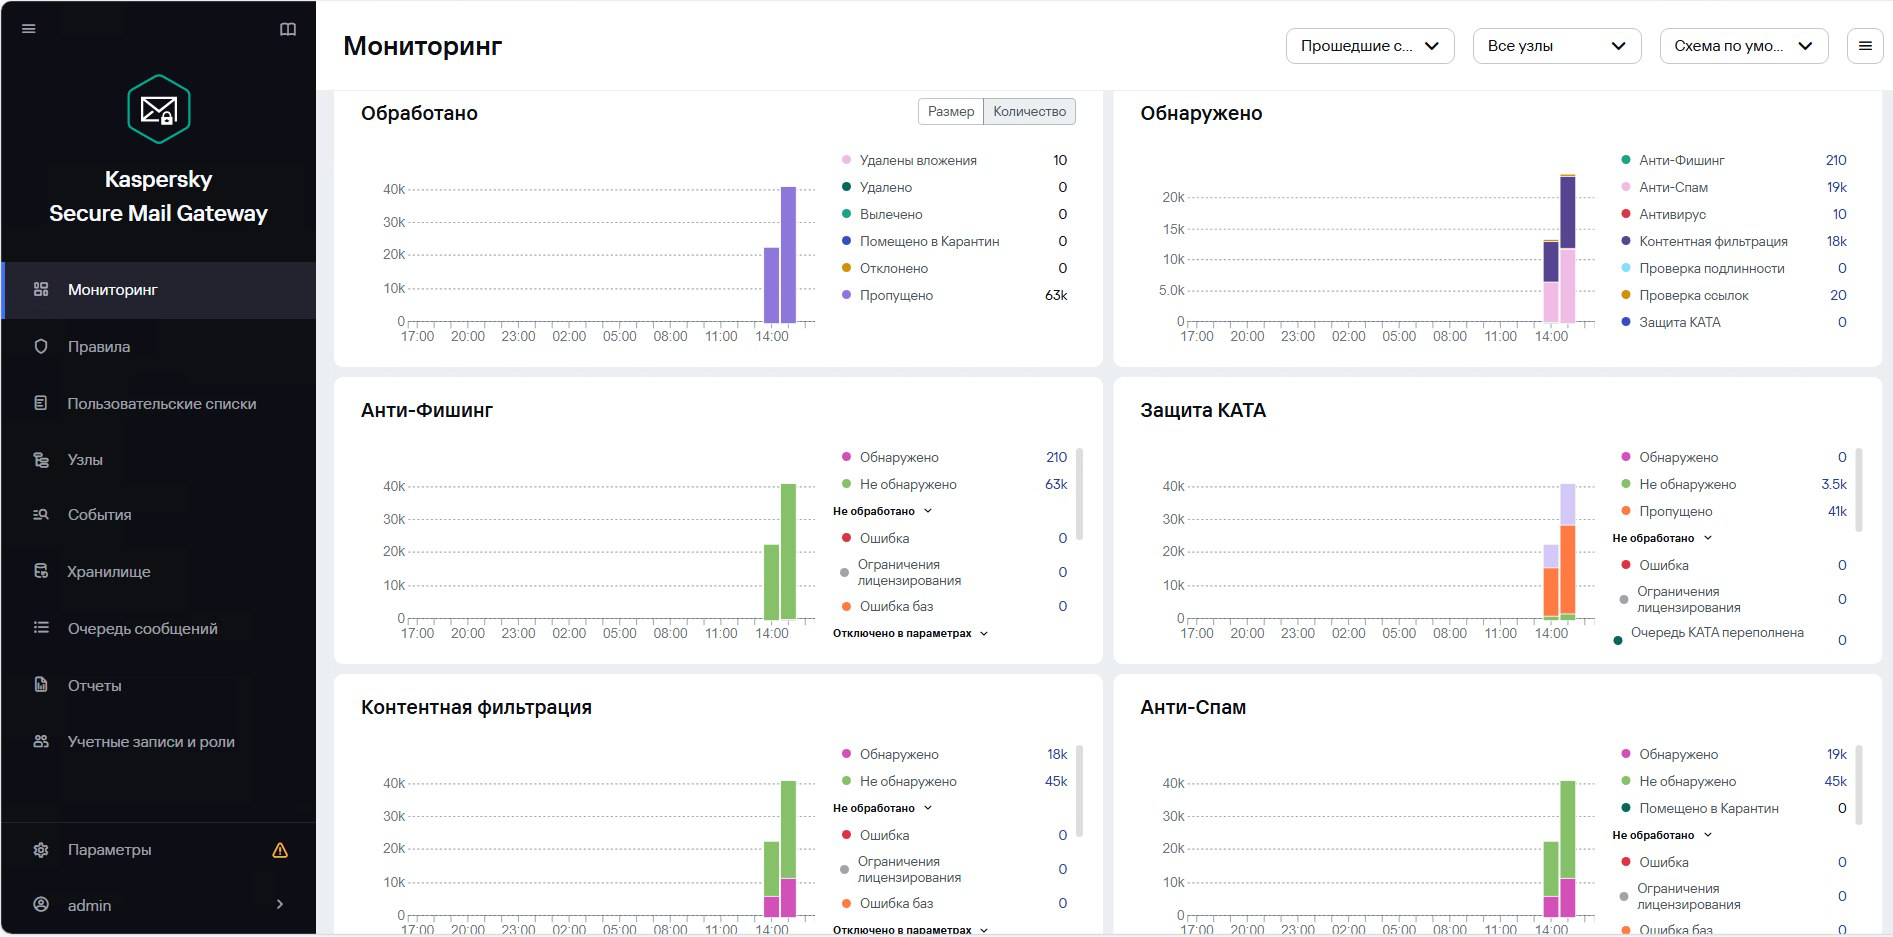Image resolution: width=1893 pixels, height=937 pixels.
Task: Open documentation book icon in sidebar
Action: [288, 29]
